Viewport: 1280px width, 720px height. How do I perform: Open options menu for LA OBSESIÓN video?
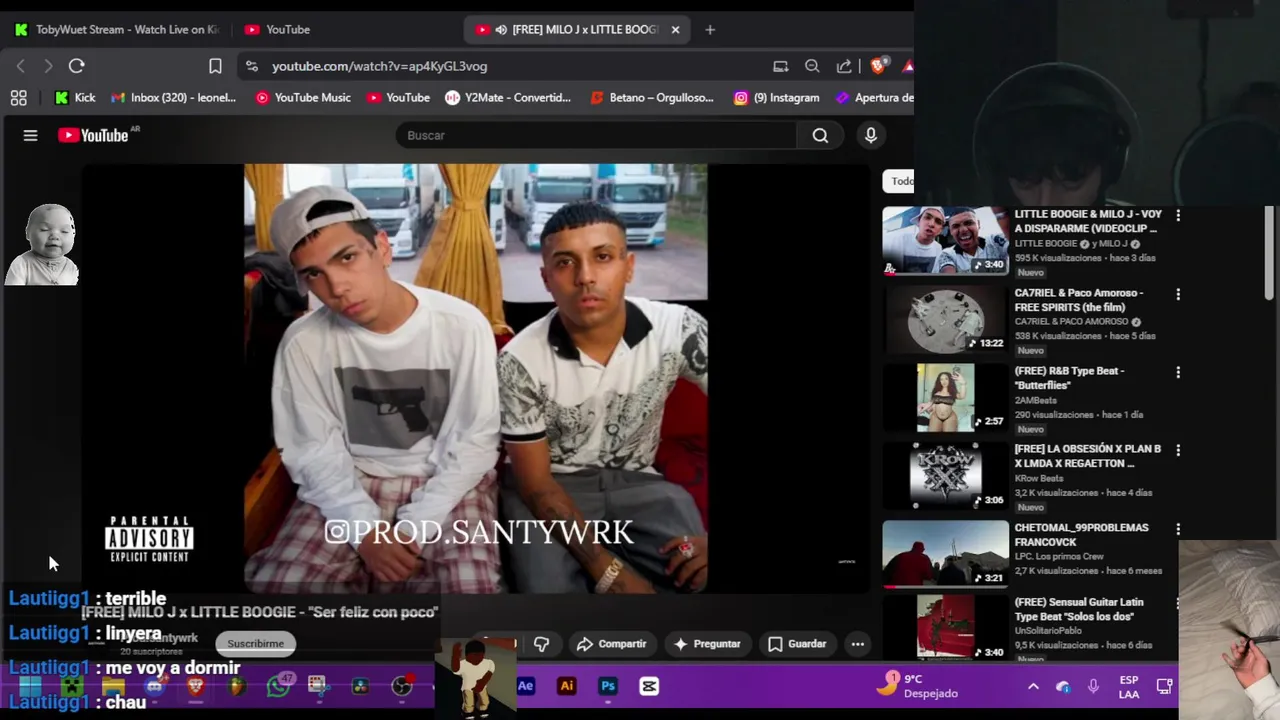(1178, 450)
